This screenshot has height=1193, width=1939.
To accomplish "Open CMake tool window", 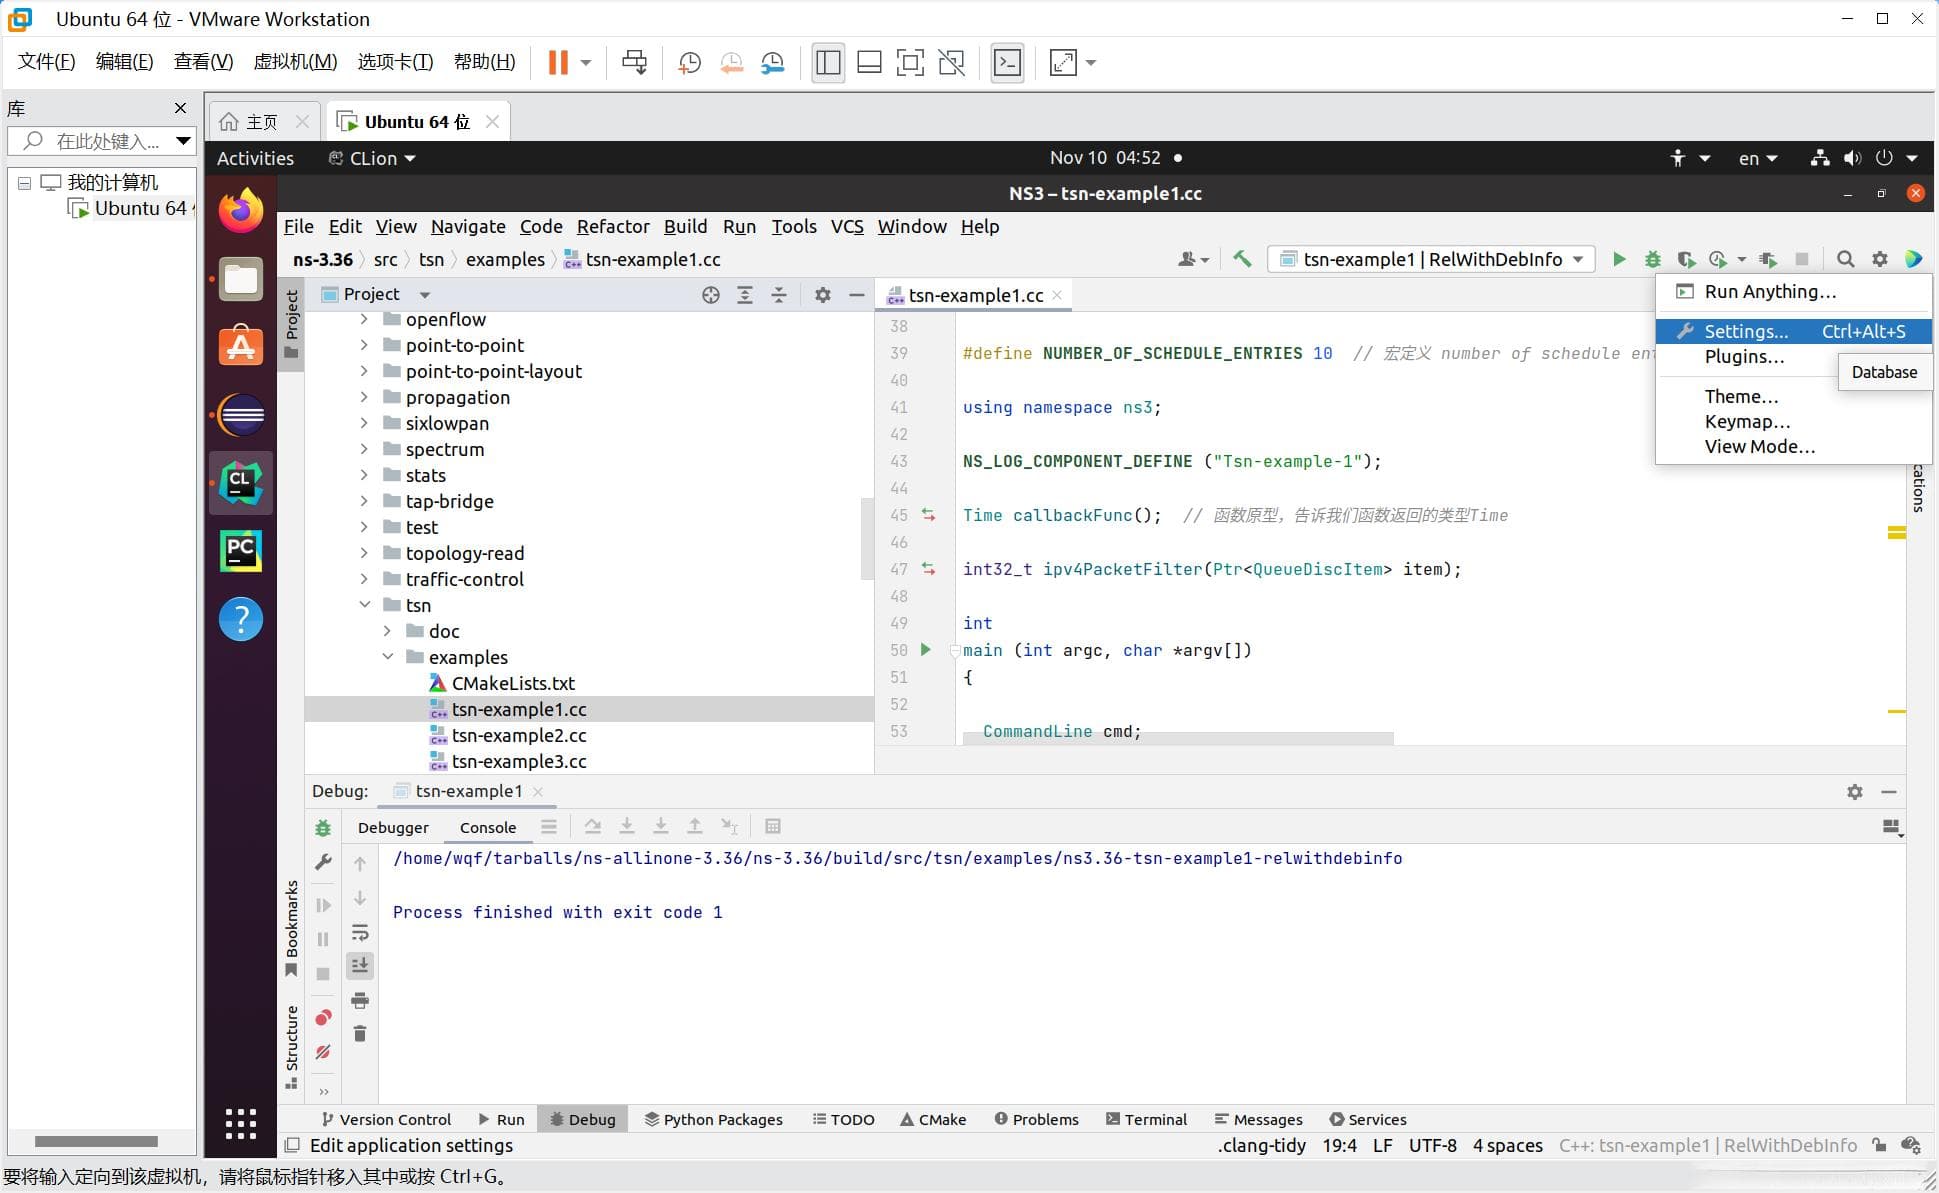I will [933, 1119].
